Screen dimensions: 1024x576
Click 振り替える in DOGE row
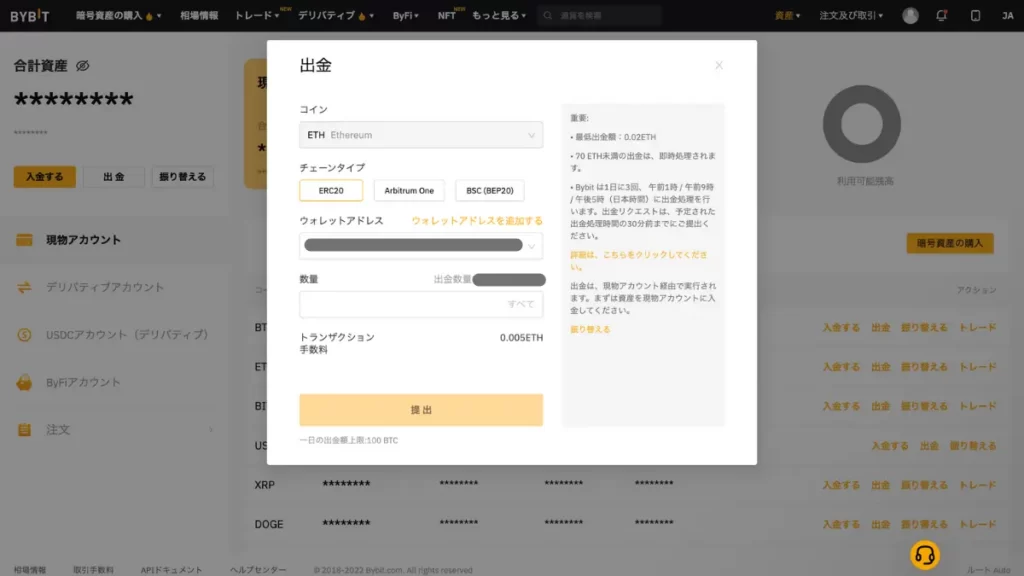(924, 524)
